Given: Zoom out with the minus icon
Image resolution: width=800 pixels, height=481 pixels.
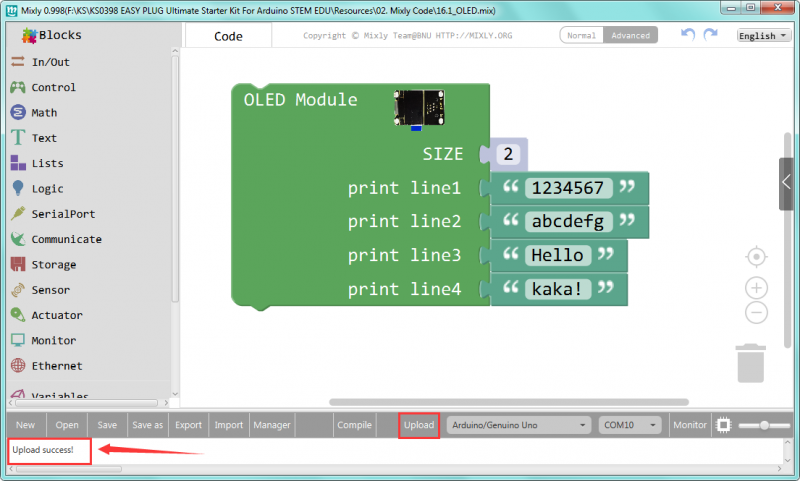Looking at the screenshot, I should (x=757, y=312).
